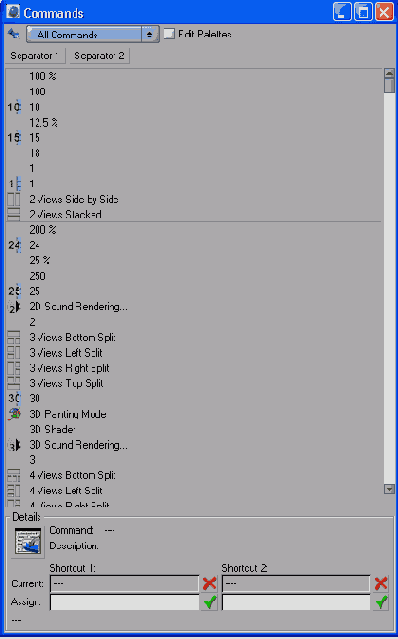
Task: Clear Shortcut 1 with red X
Action: click(209, 584)
